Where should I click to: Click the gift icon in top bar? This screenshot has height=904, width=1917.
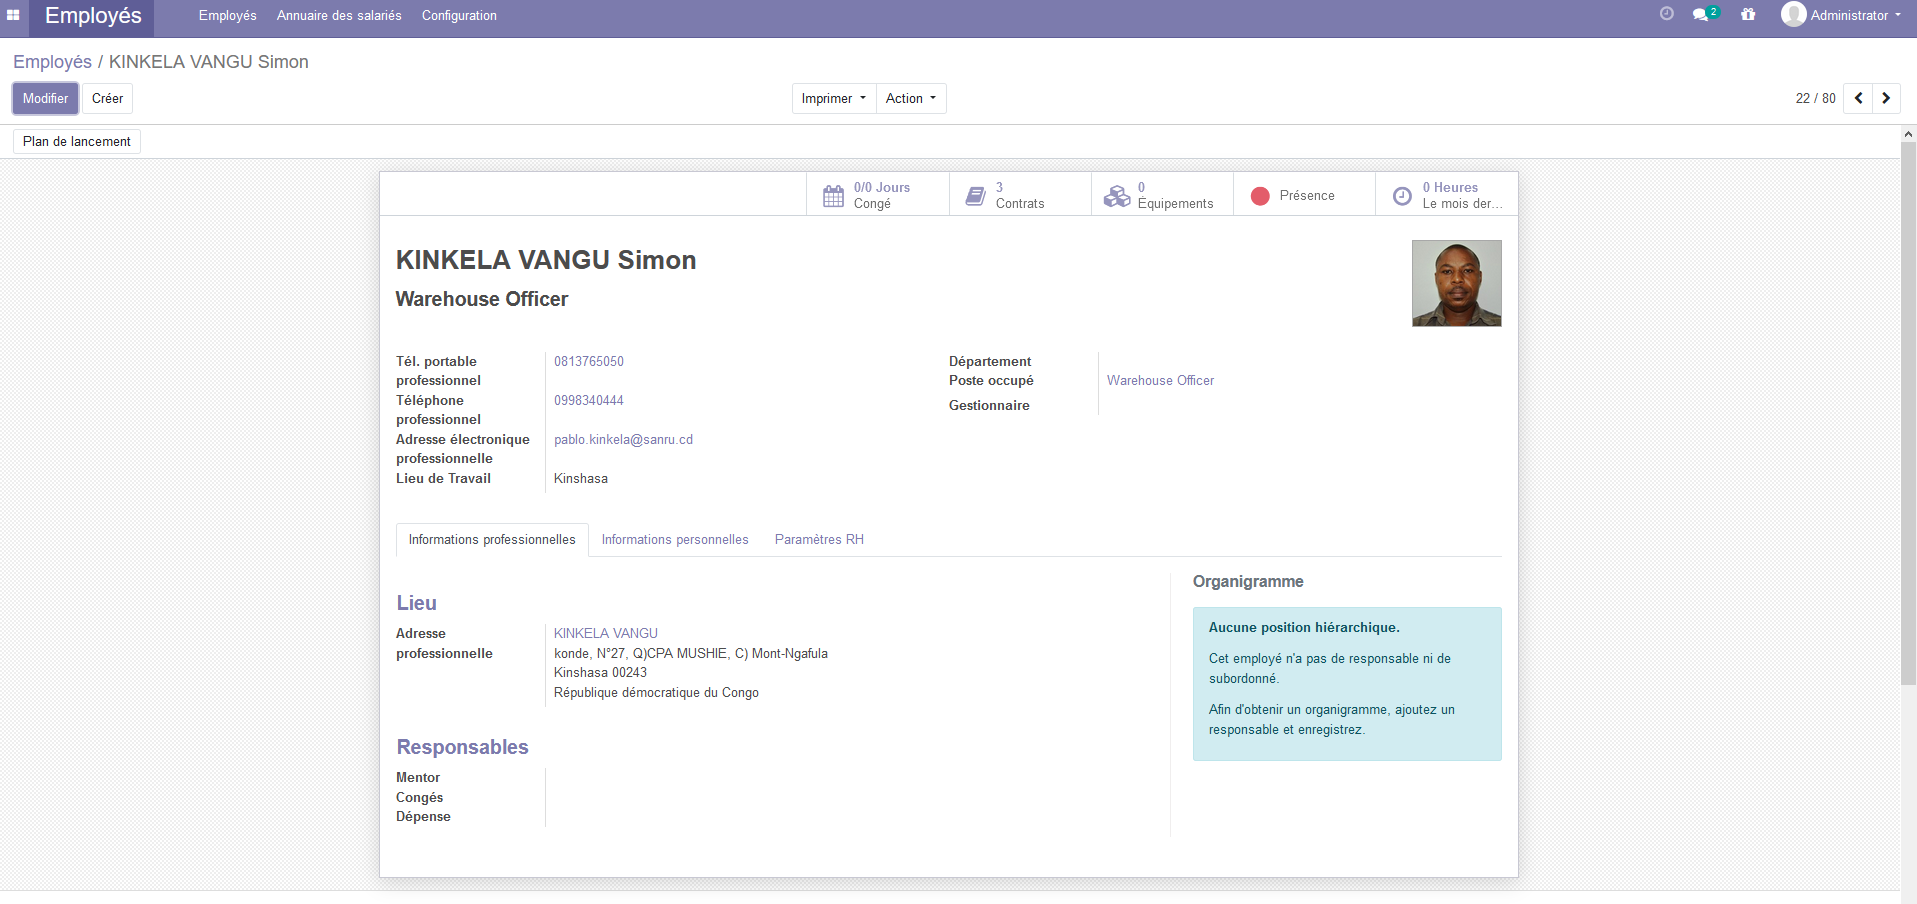click(1748, 15)
